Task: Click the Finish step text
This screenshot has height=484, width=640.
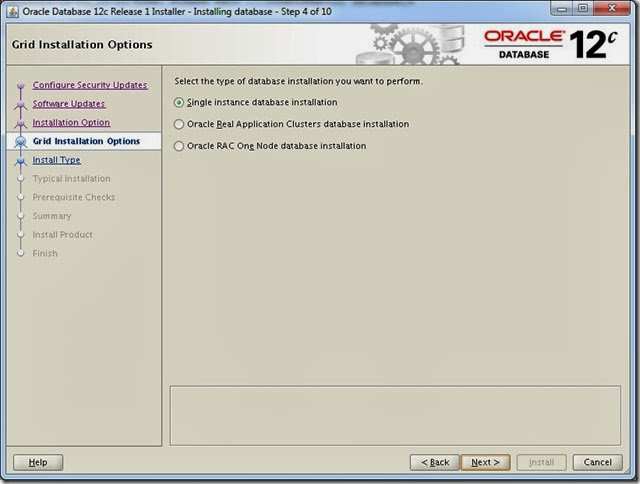Action: tap(45, 253)
